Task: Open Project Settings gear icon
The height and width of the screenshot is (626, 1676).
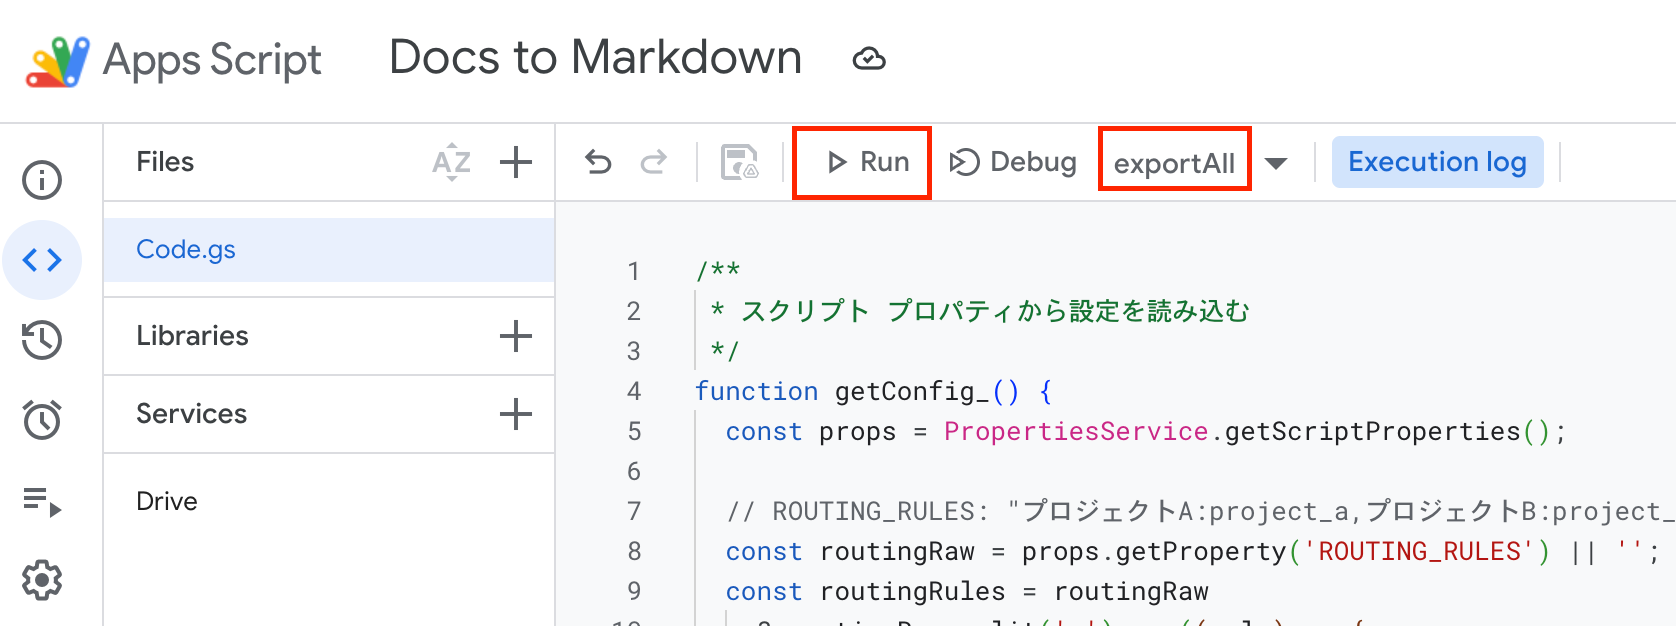Action: tap(42, 580)
